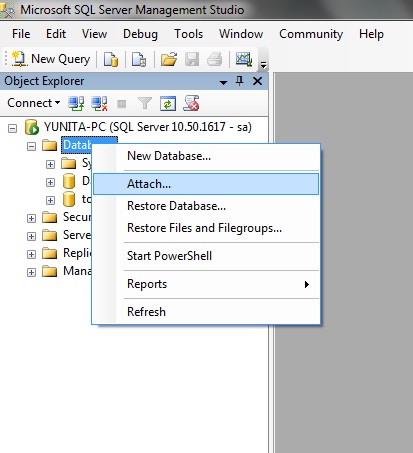The height and width of the screenshot is (453, 413).
Task: Click the Security folder icon
Action: coord(50,217)
